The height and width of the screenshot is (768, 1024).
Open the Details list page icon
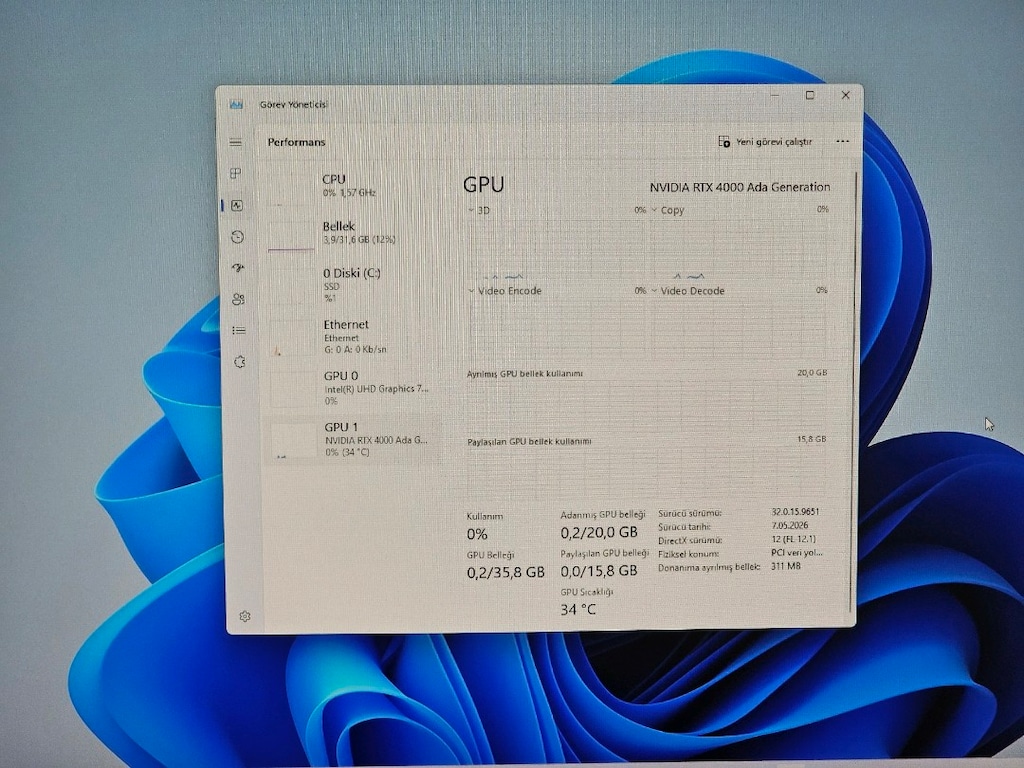tap(239, 330)
